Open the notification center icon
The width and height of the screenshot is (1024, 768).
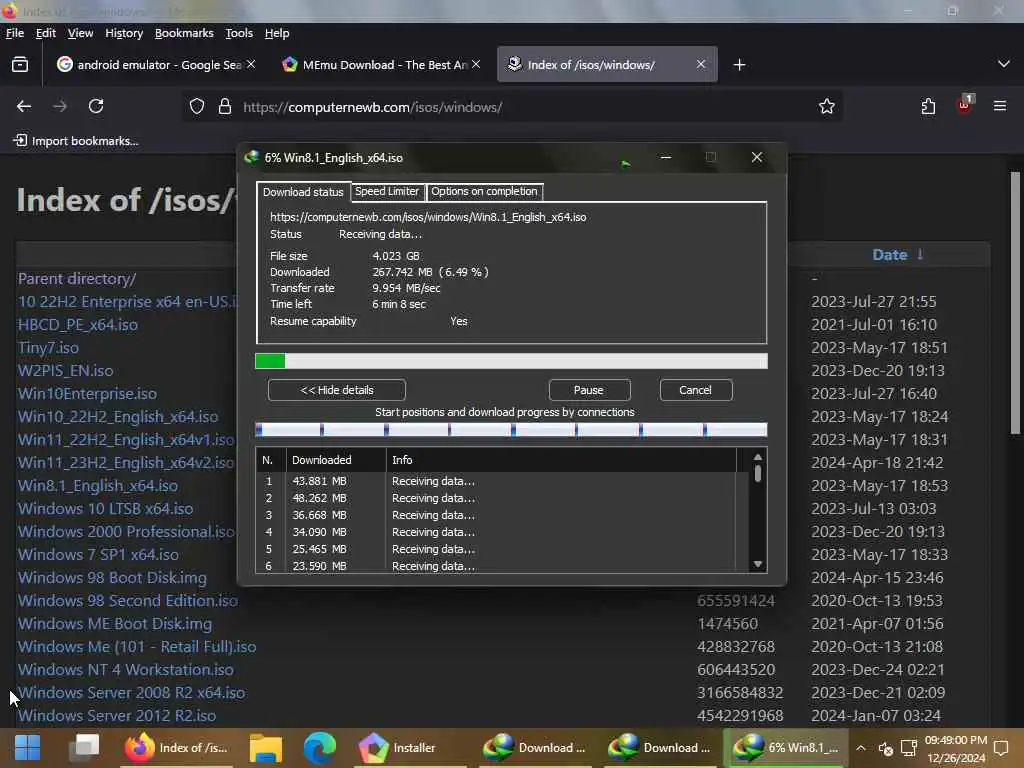click(x=1000, y=748)
